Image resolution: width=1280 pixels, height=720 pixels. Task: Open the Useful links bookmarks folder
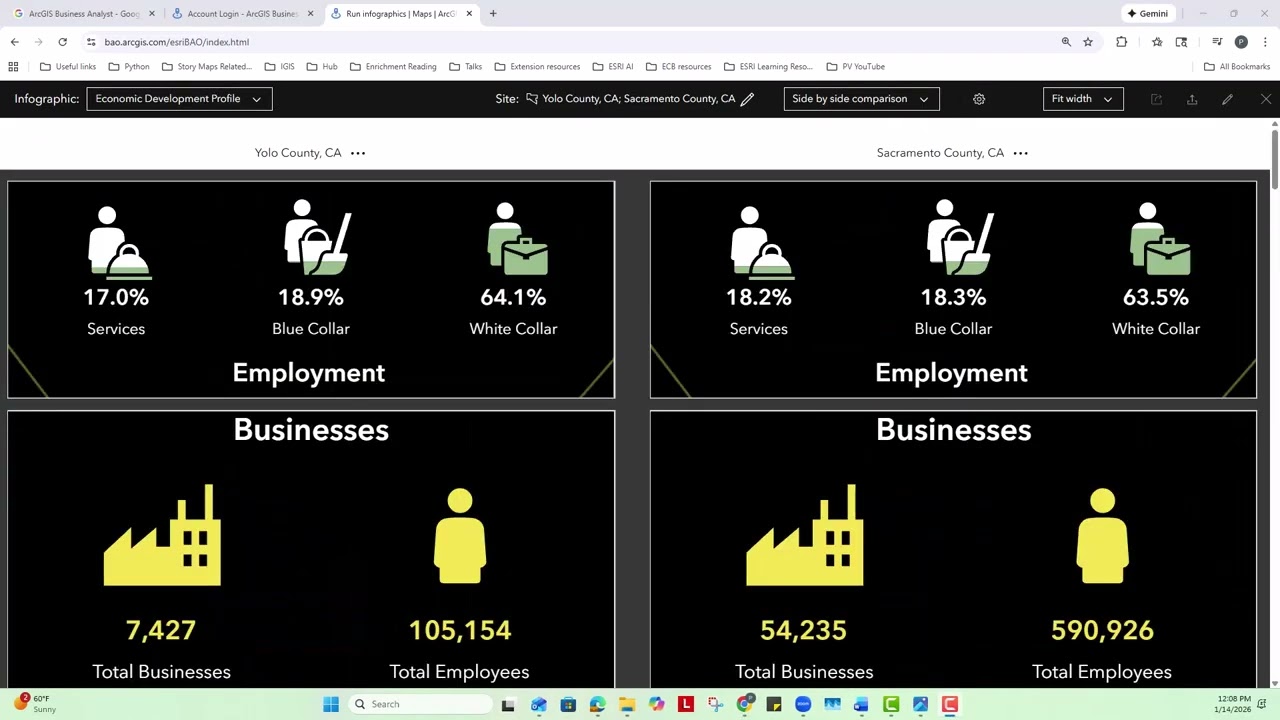68,67
